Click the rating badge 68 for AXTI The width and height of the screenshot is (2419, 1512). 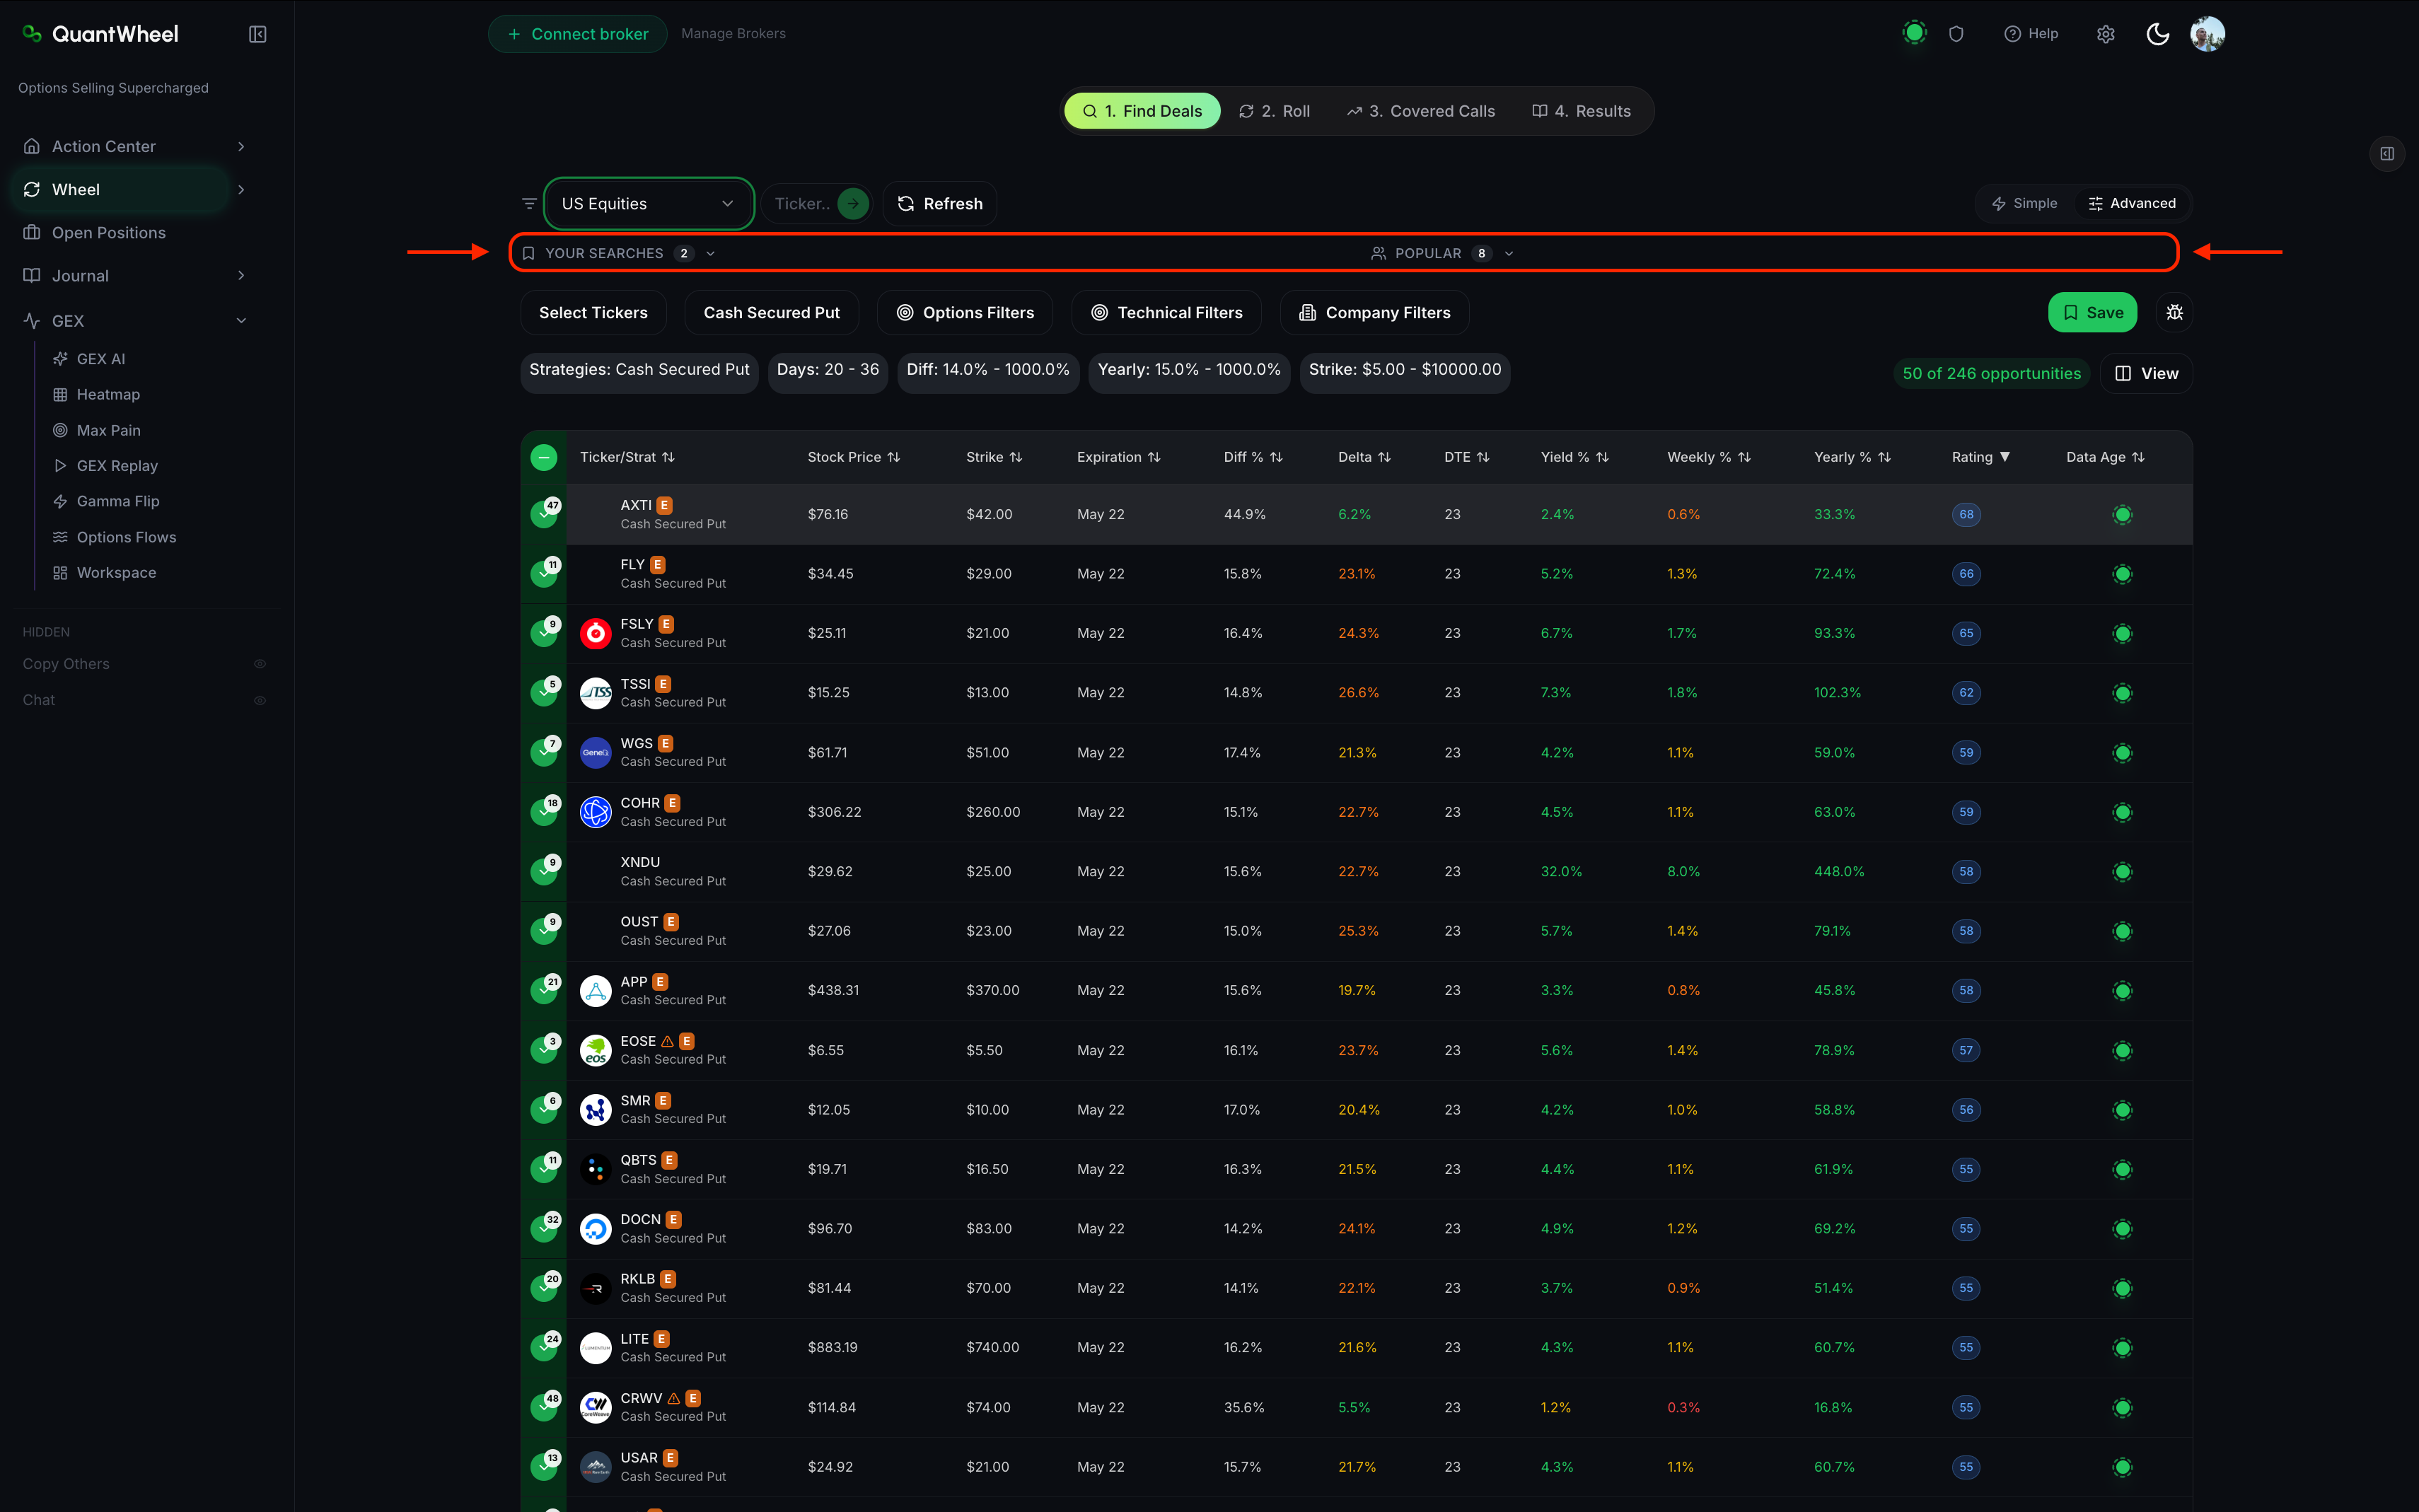pyautogui.click(x=1966, y=515)
